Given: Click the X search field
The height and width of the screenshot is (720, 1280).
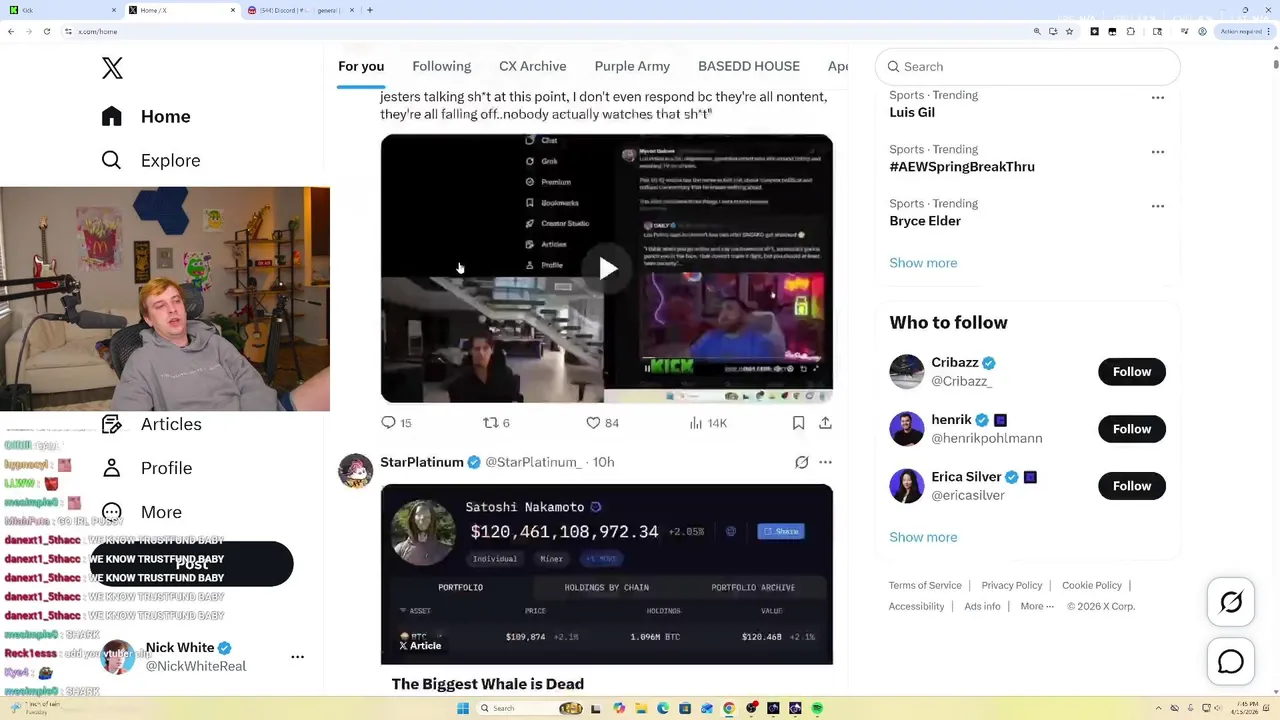Looking at the screenshot, I should [1028, 66].
